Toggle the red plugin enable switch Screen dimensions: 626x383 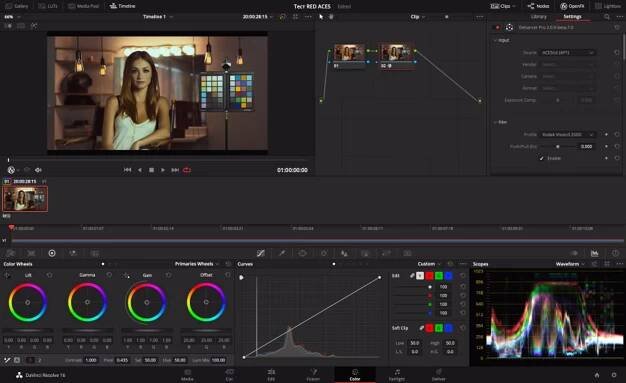pyautogui.click(x=497, y=28)
